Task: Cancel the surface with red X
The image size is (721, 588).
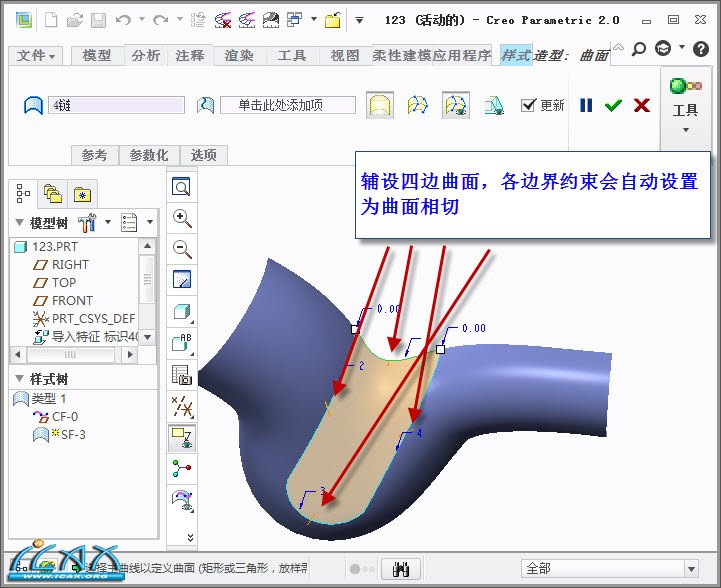Action: (x=642, y=105)
